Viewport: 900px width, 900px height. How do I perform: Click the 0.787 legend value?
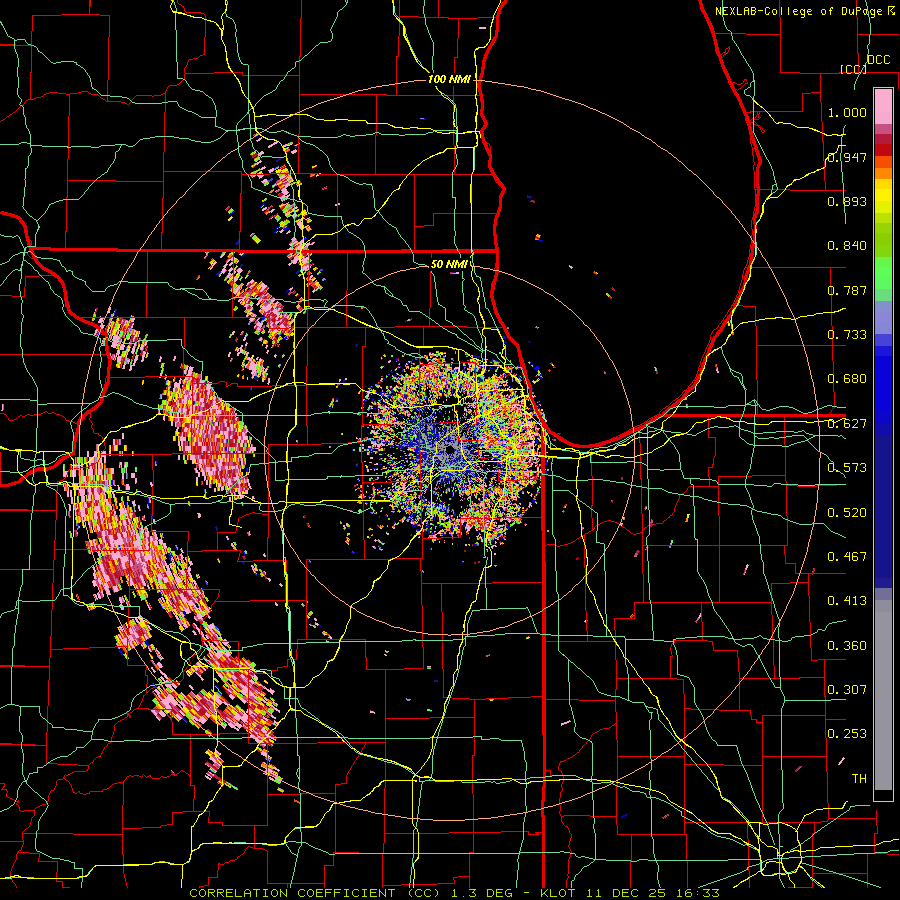847,290
